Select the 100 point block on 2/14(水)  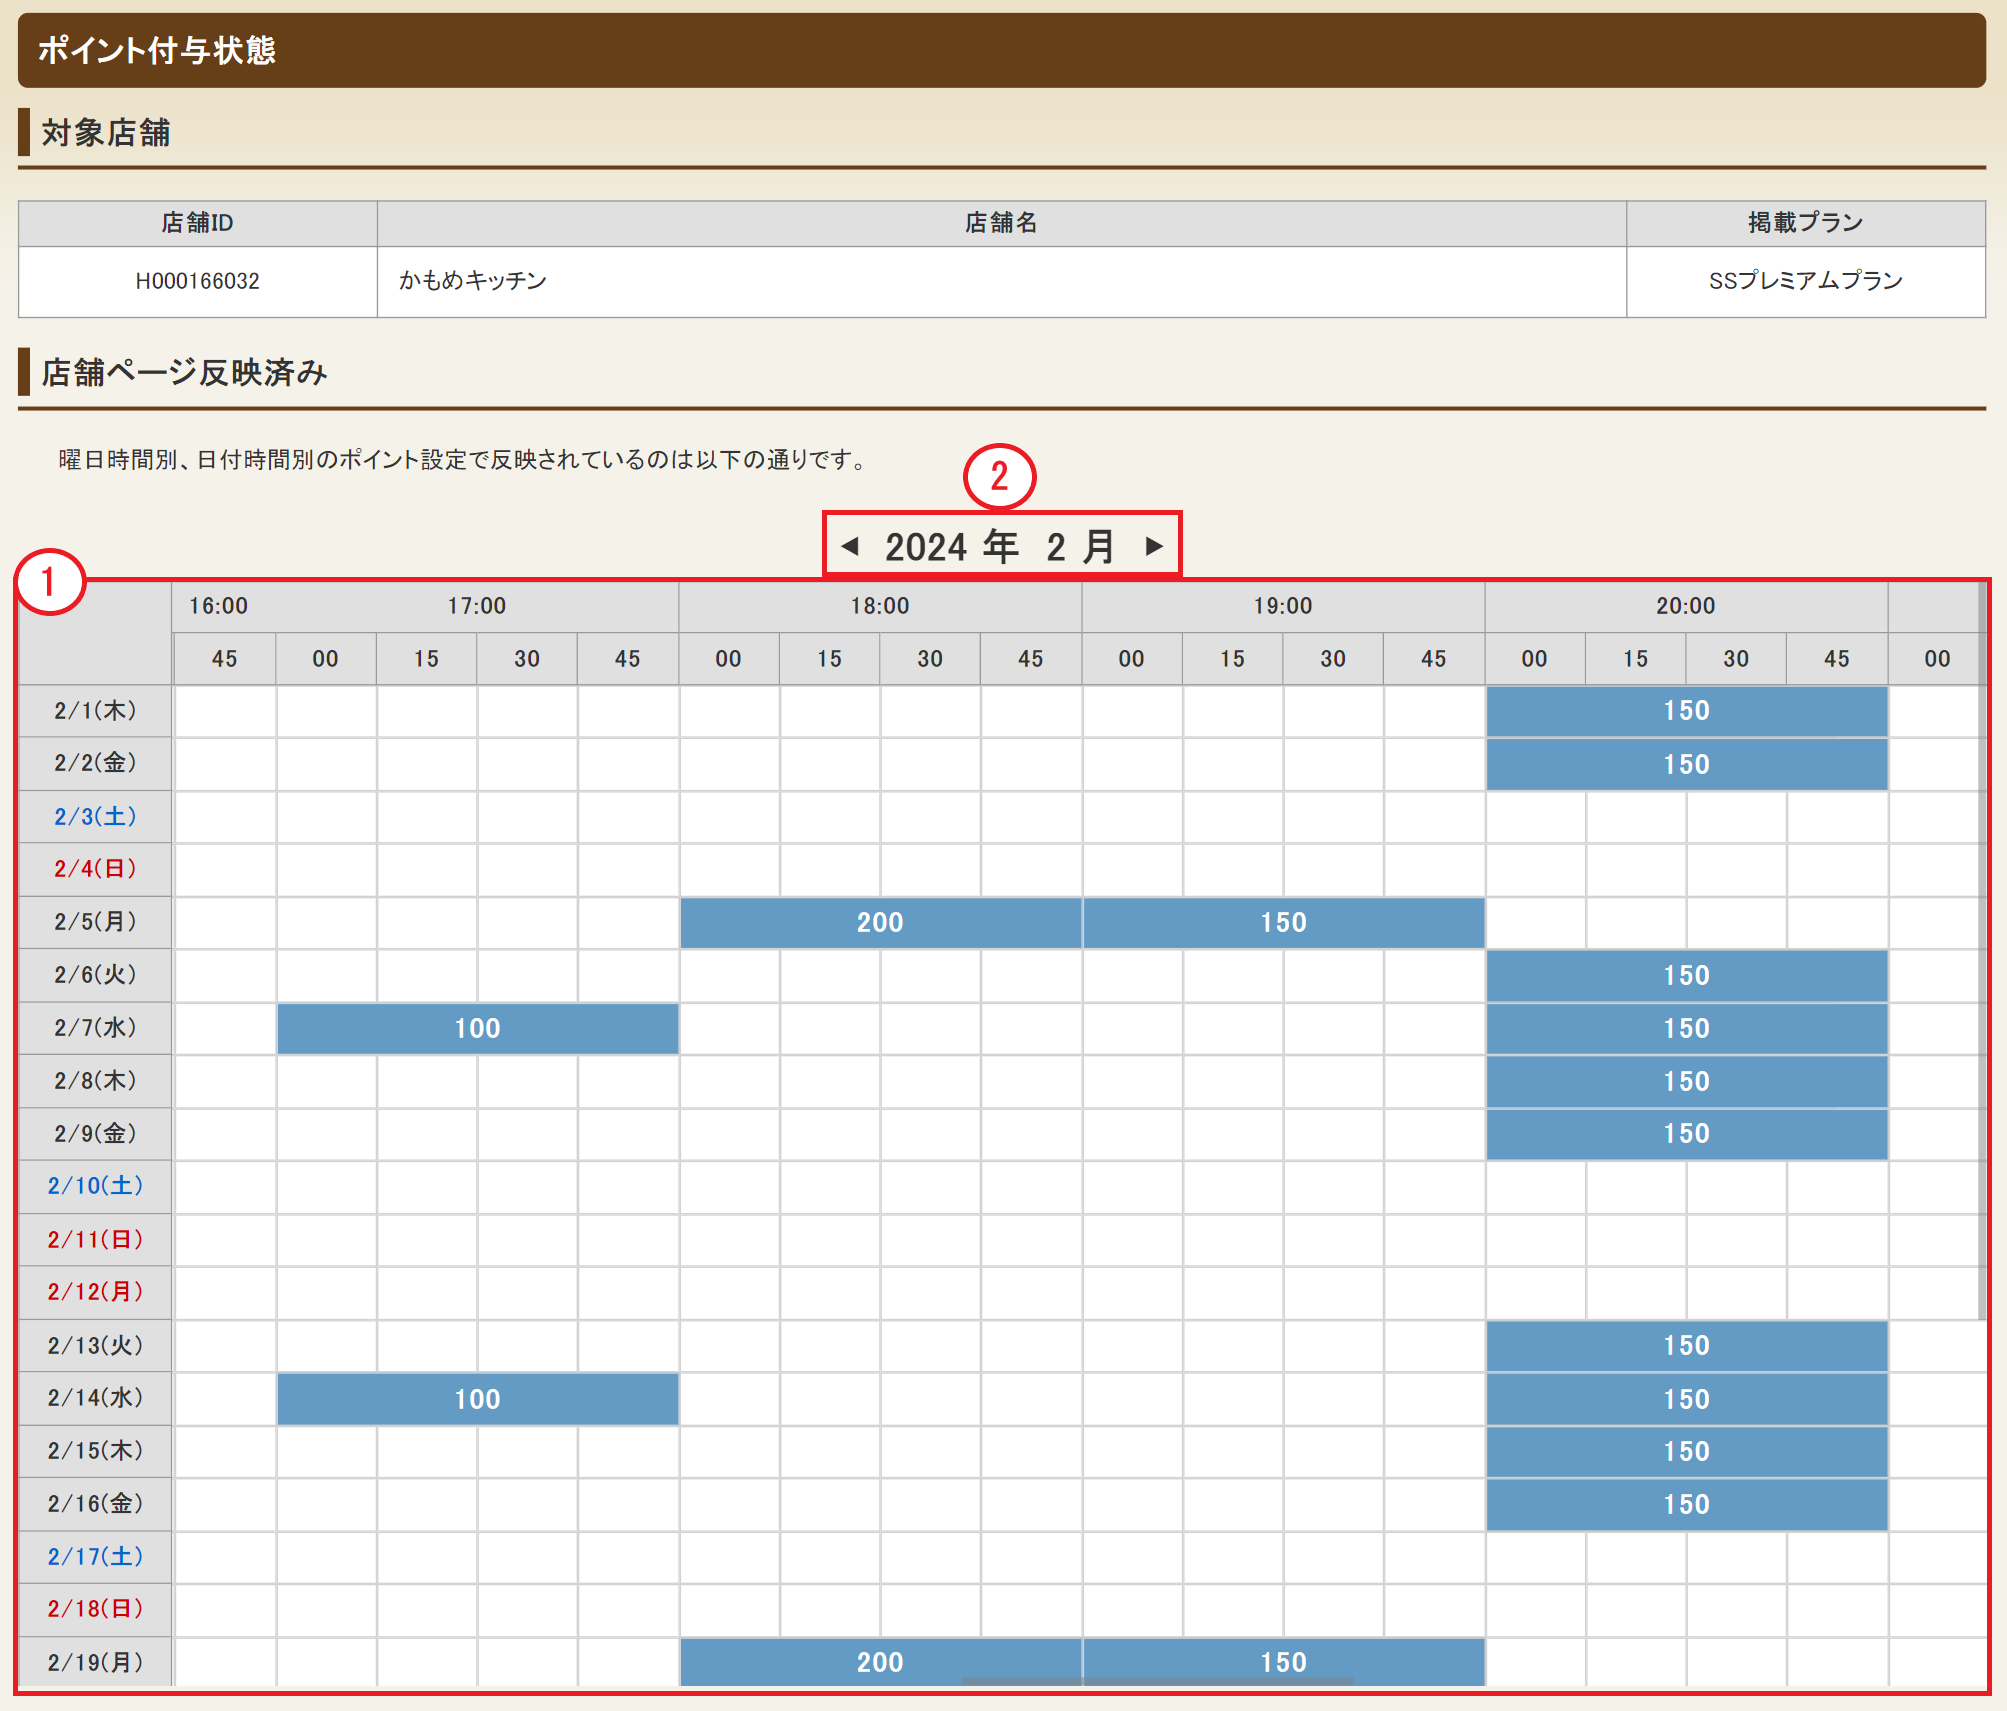[477, 1399]
